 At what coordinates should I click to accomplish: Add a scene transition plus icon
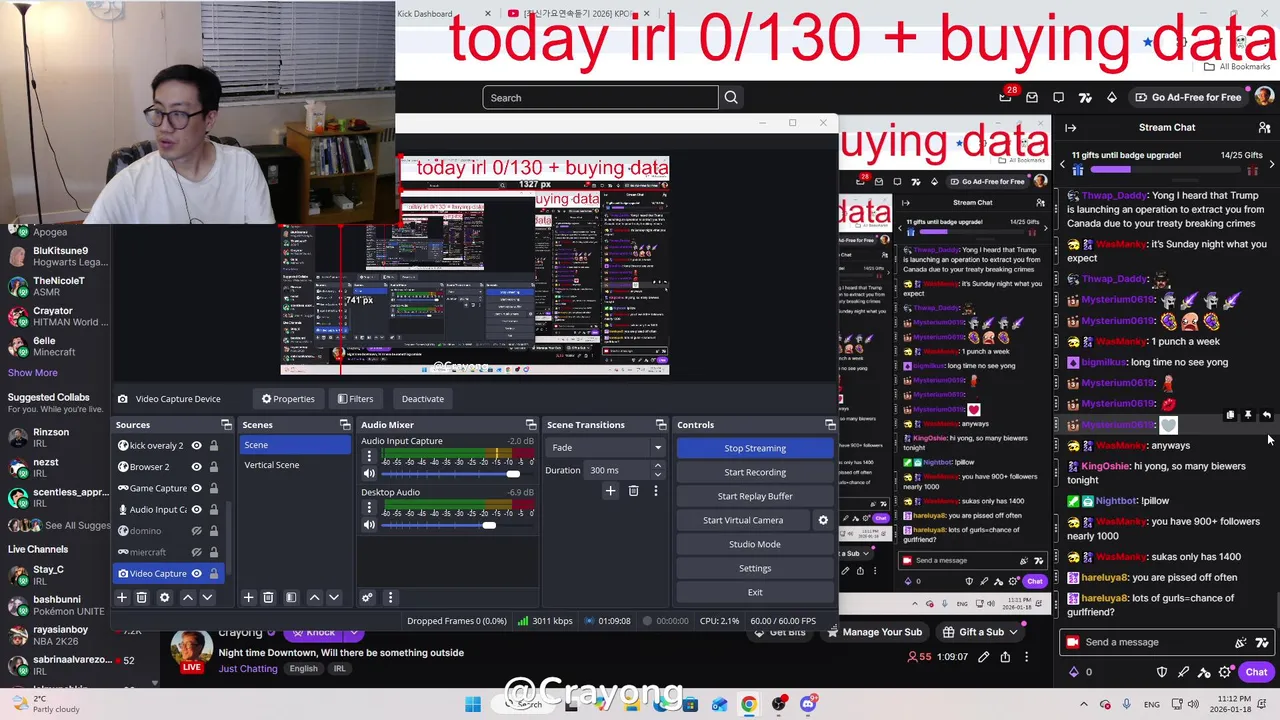coord(610,490)
